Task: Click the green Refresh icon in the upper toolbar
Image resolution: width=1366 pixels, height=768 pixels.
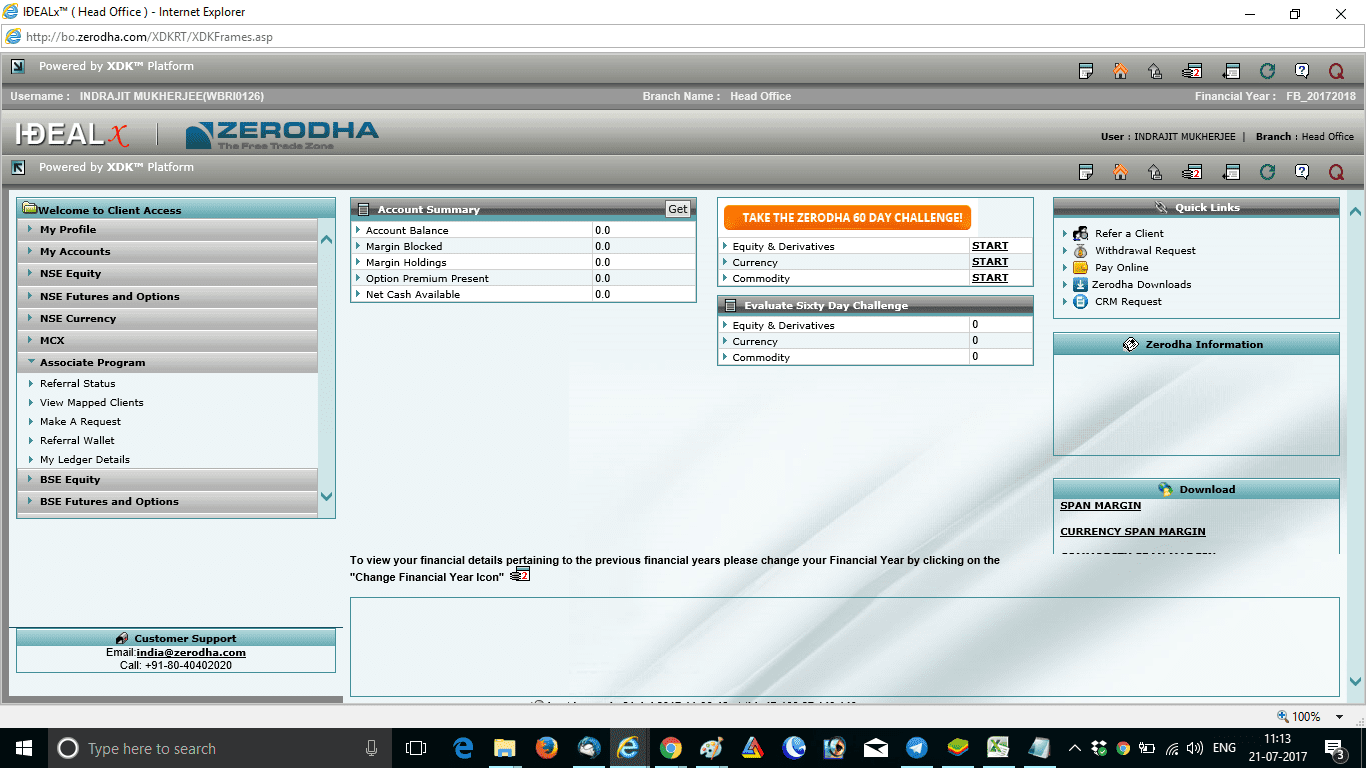Action: [x=1267, y=71]
